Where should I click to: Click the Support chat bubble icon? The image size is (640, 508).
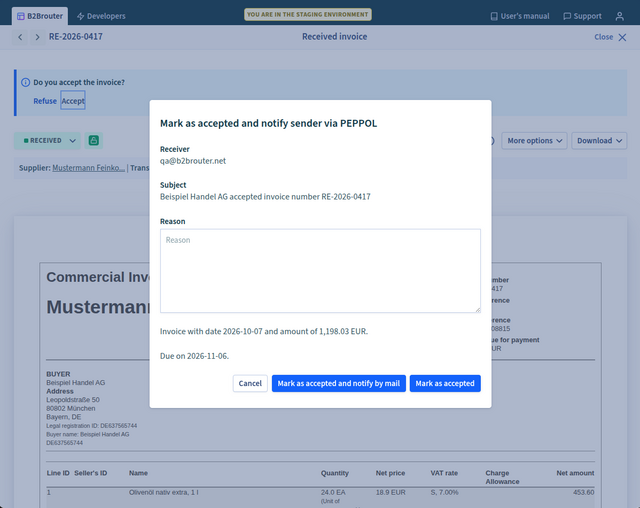pos(567,16)
